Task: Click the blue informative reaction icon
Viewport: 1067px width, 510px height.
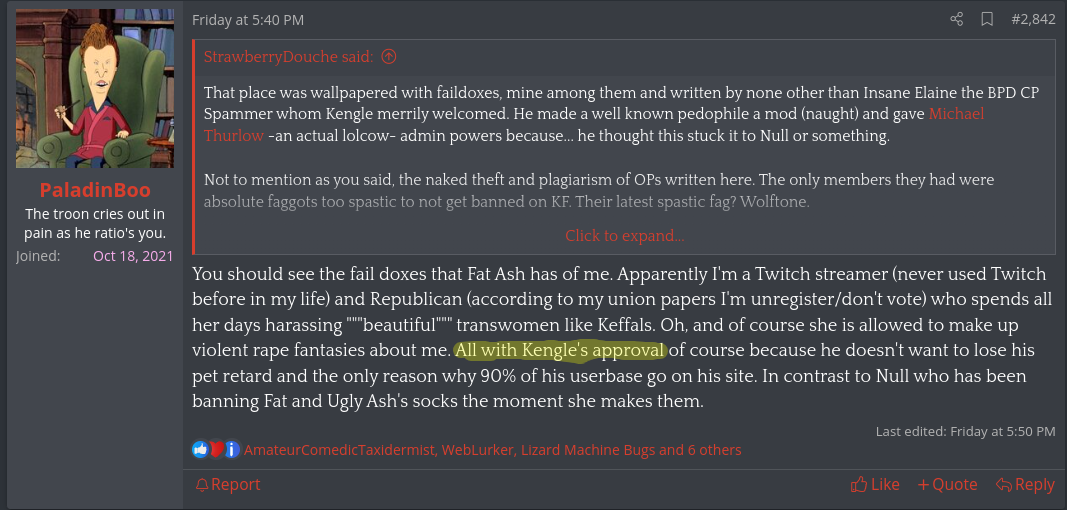Action: 231,450
